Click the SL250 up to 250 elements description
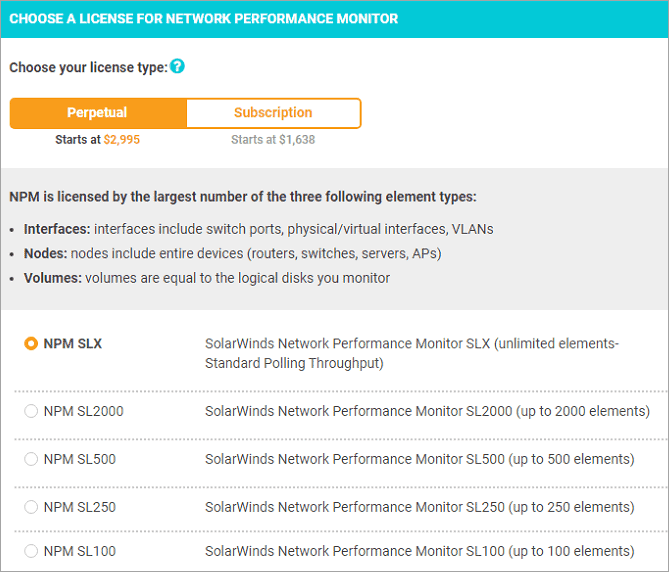The width and height of the screenshot is (669, 572). pyautogui.click(x=419, y=507)
